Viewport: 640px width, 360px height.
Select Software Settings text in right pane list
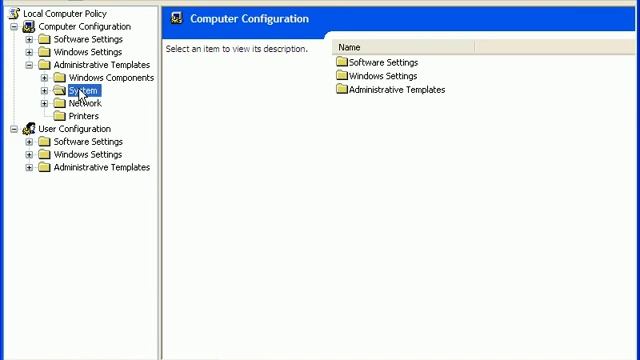pos(383,62)
